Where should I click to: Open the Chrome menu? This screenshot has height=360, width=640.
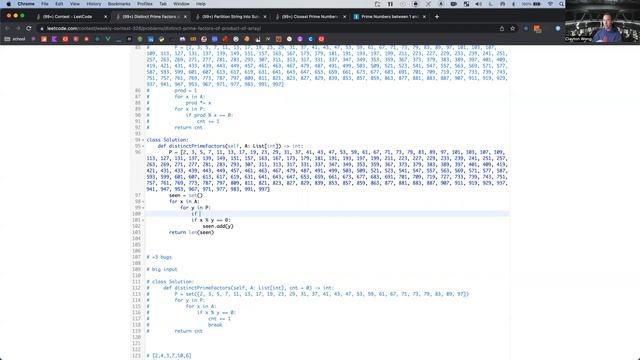[x=26, y=4]
